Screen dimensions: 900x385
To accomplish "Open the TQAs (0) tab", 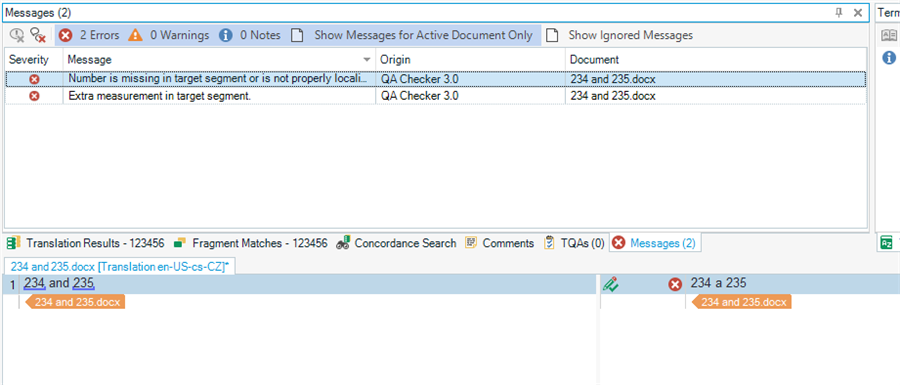I will point(573,243).
